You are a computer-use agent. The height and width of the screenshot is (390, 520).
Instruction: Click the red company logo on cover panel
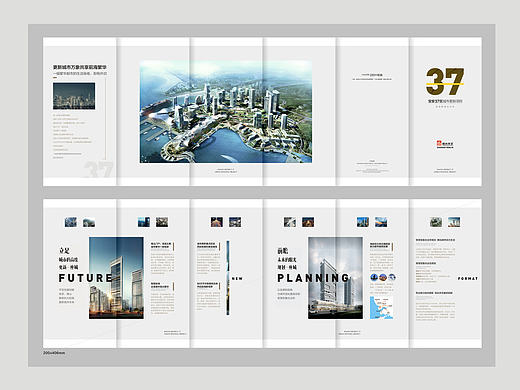(x=445, y=144)
